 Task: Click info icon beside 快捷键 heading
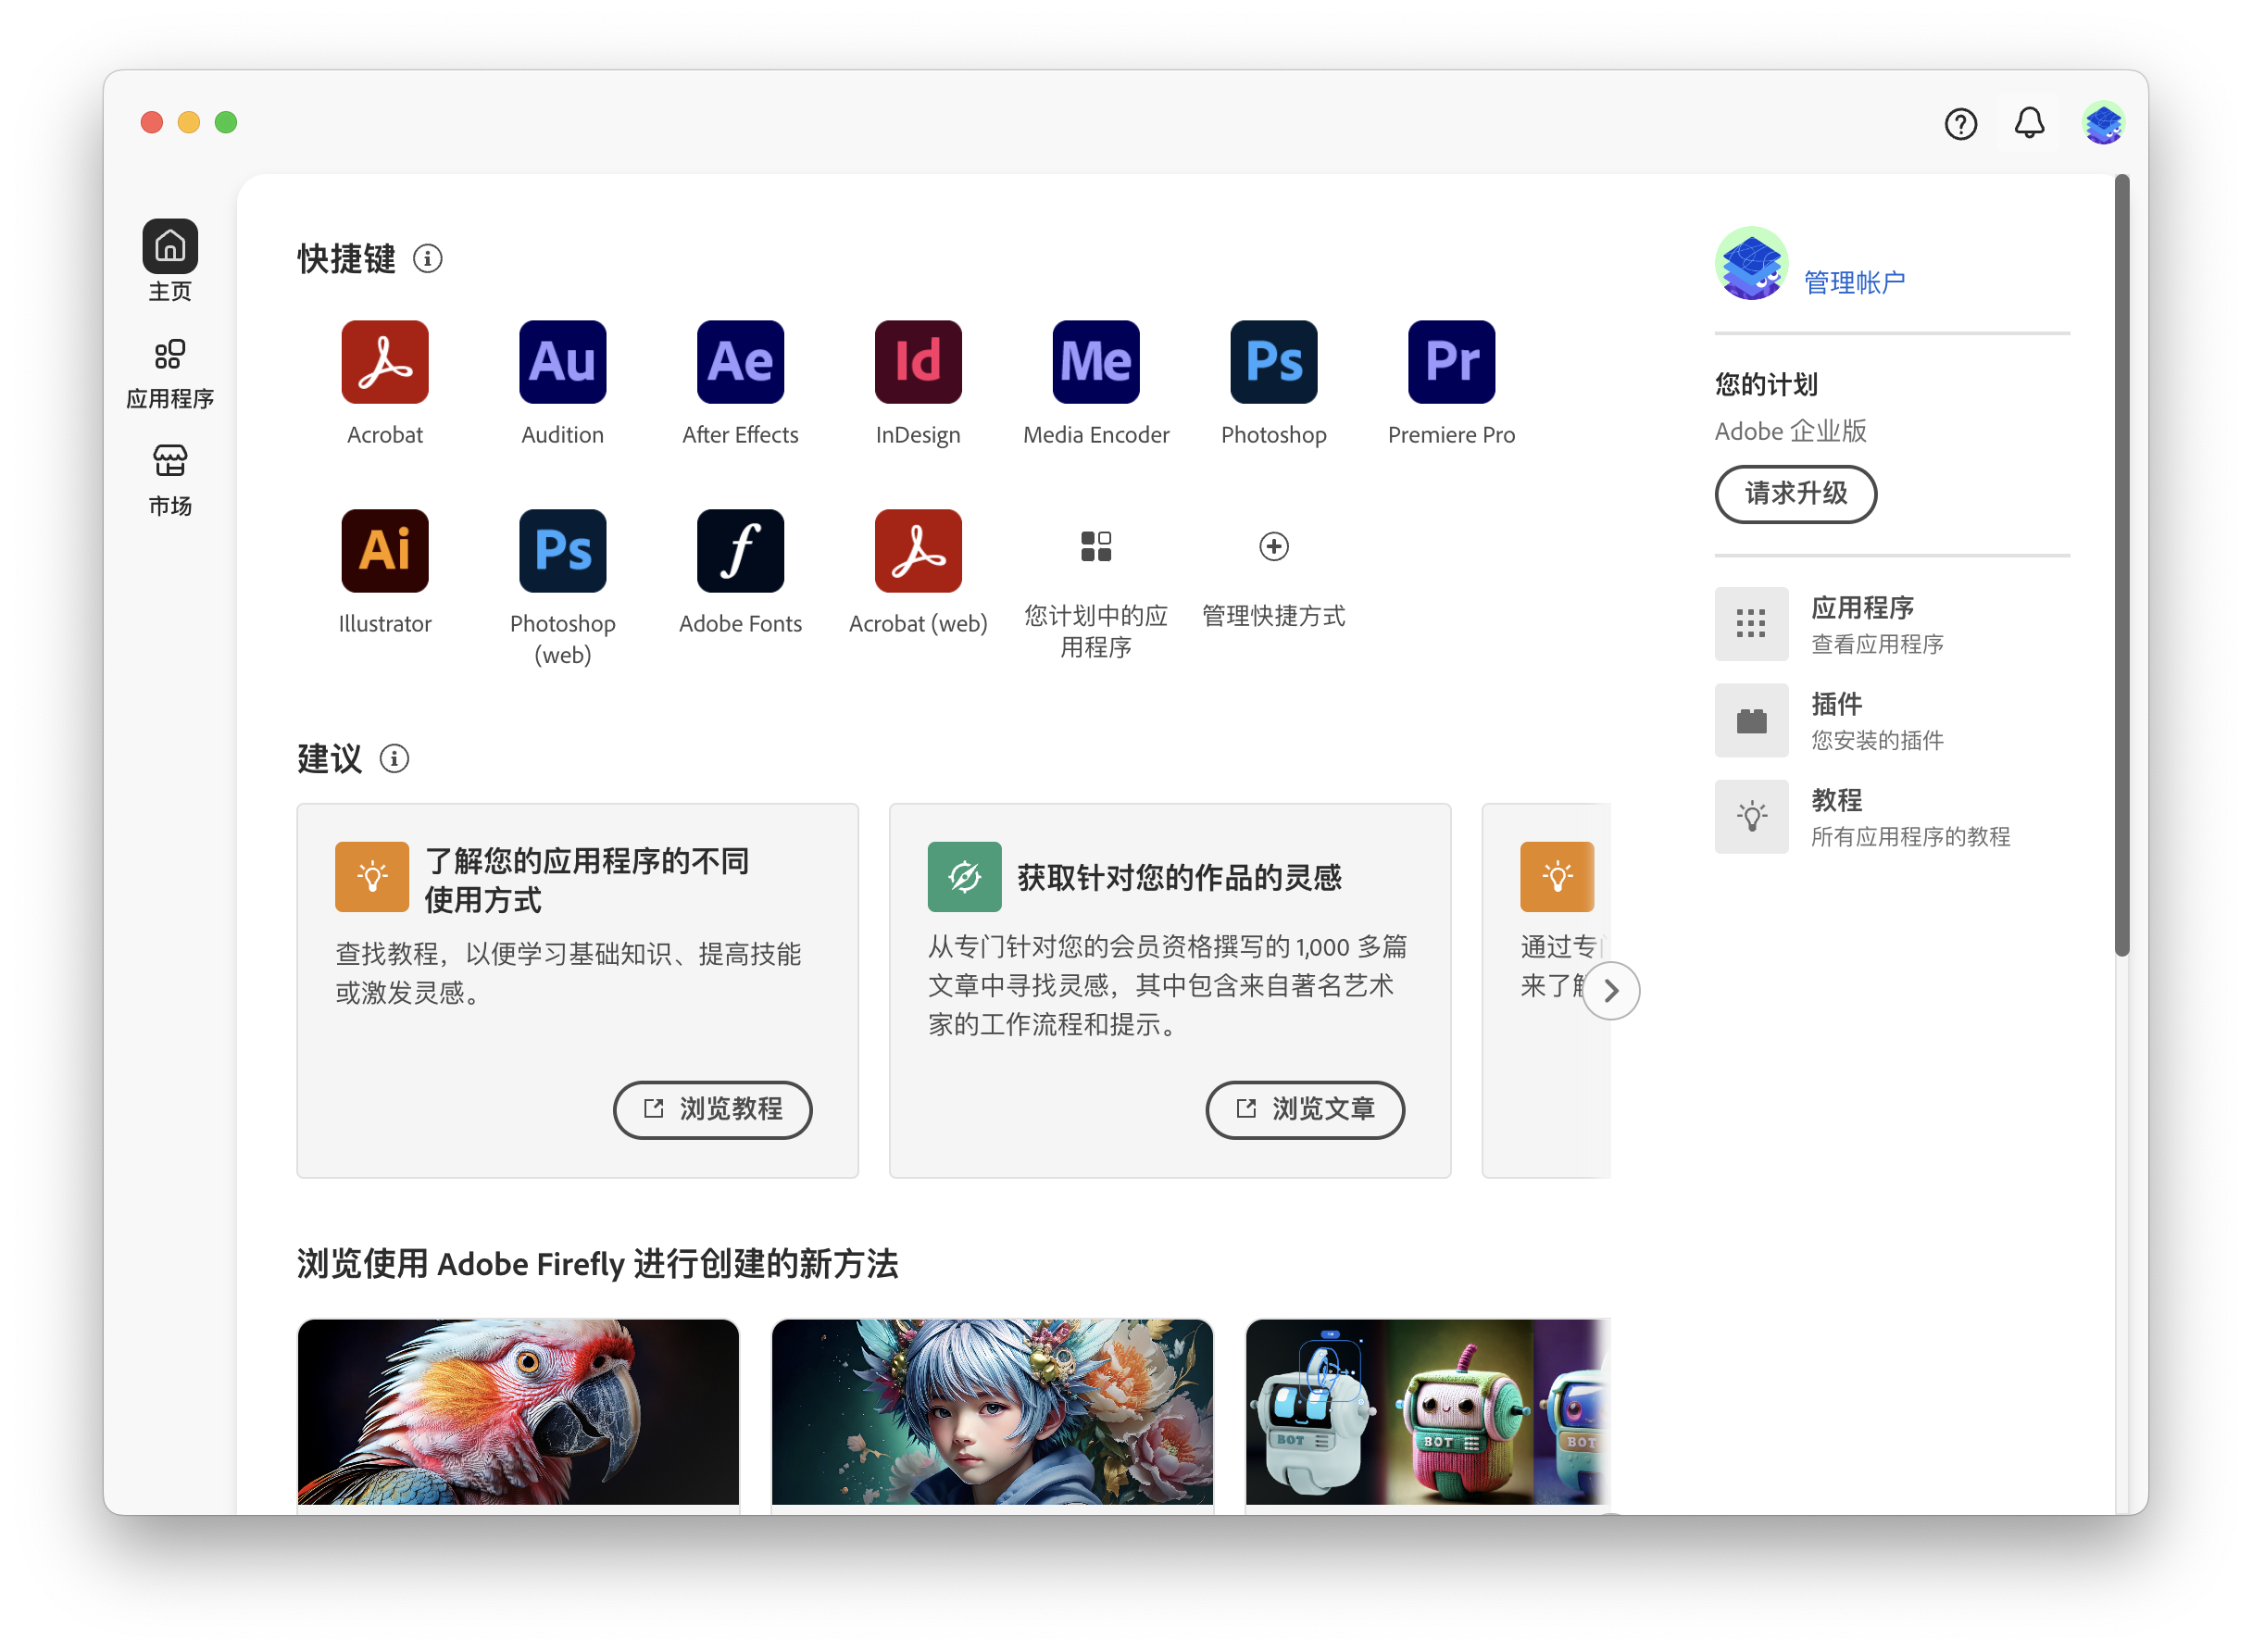click(427, 259)
